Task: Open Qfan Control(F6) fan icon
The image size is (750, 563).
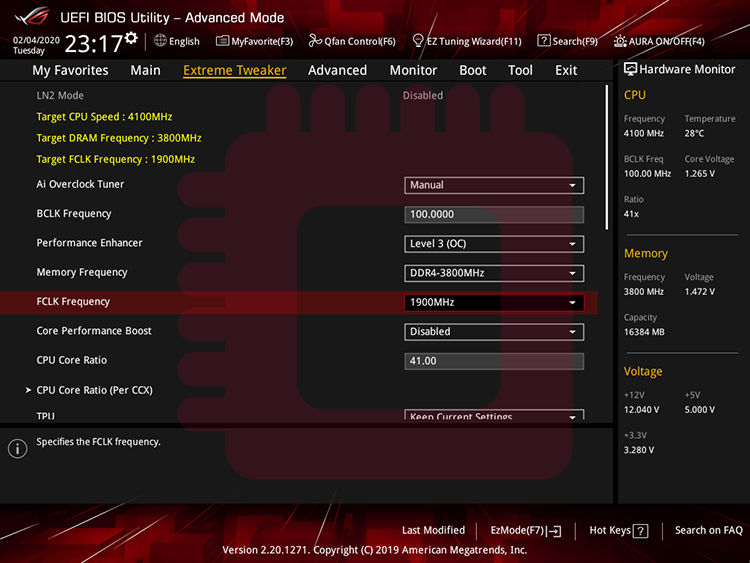Action: (x=314, y=41)
